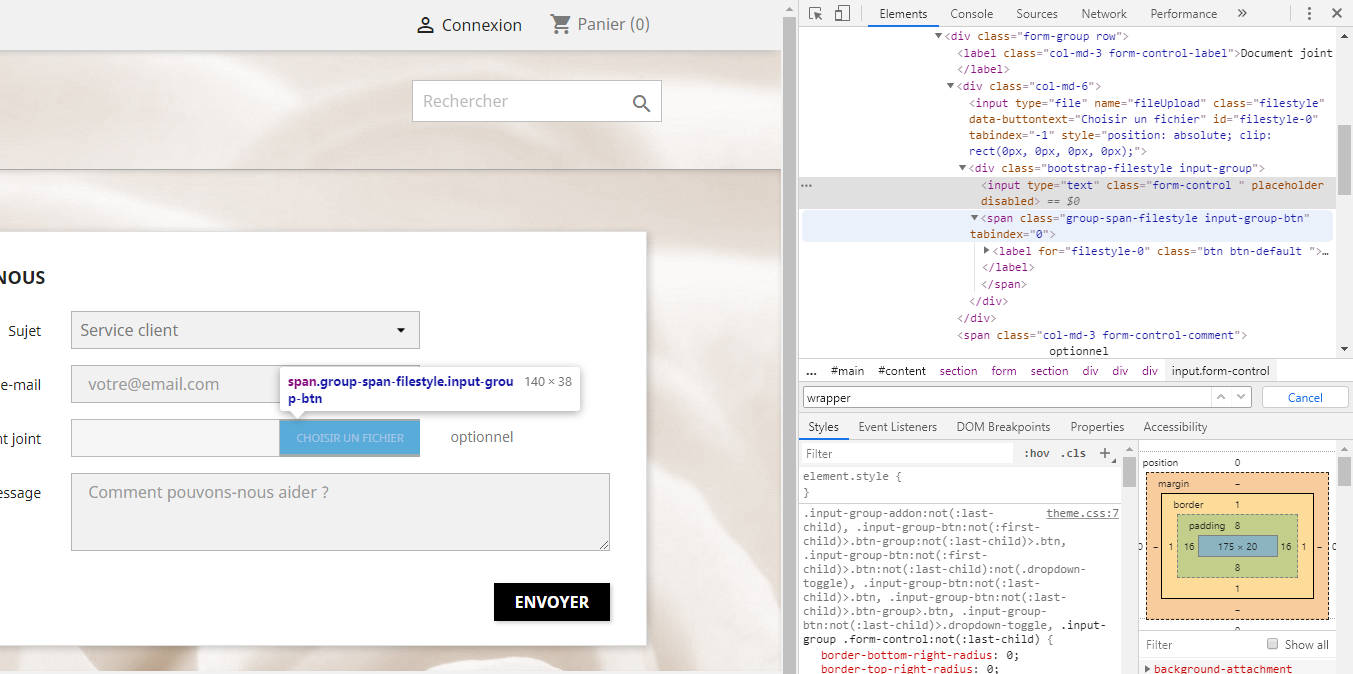
Task: Click the website search magnifier icon
Action: pyautogui.click(x=641, y=102)
